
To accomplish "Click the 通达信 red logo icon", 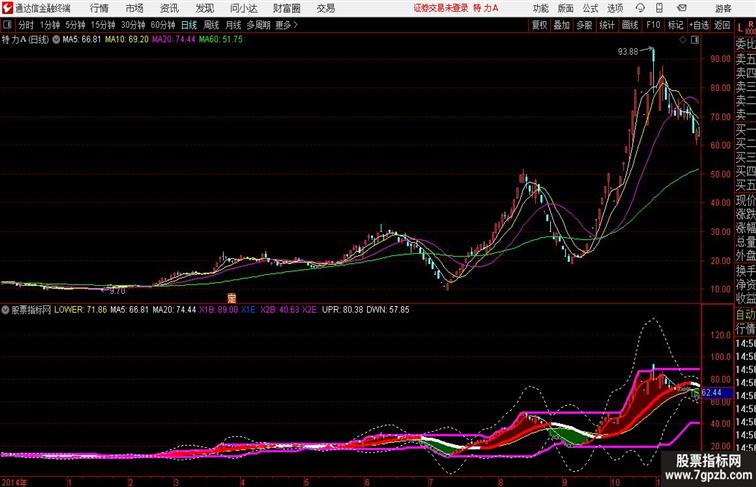I will 7,8.
